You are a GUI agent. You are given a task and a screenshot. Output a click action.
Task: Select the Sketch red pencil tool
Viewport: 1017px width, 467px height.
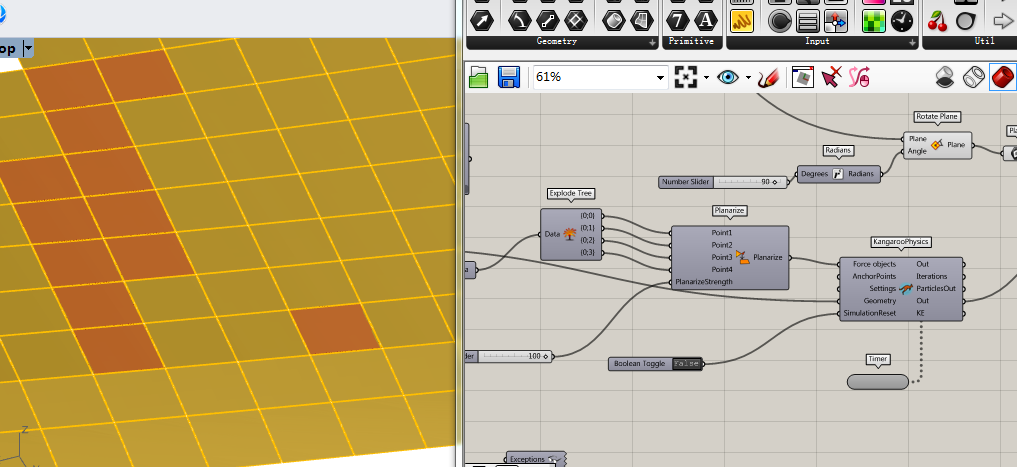point(768,78)
